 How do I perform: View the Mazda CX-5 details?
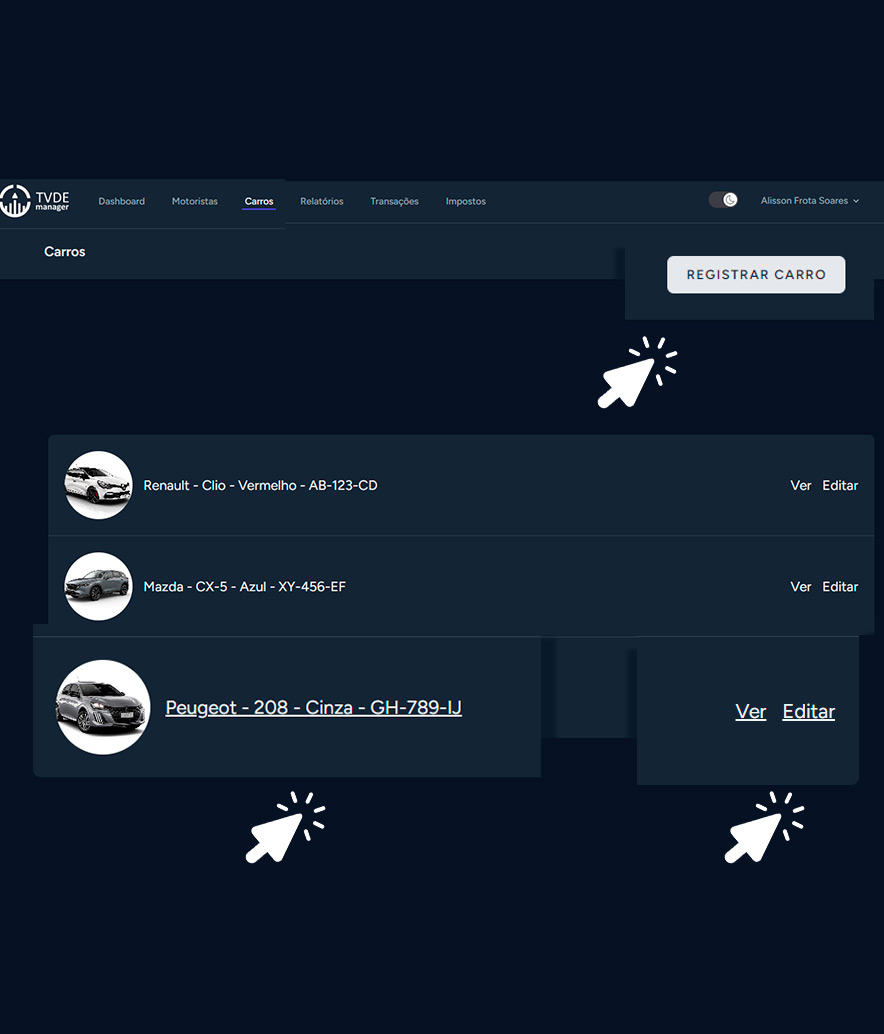[800, 587]
